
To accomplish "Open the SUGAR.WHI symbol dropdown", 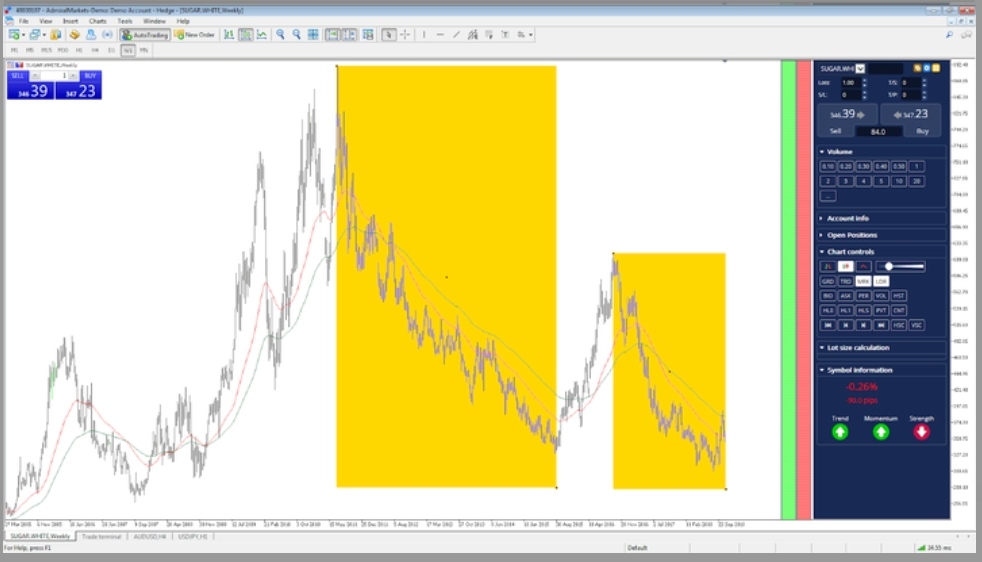I will point(860,68).
